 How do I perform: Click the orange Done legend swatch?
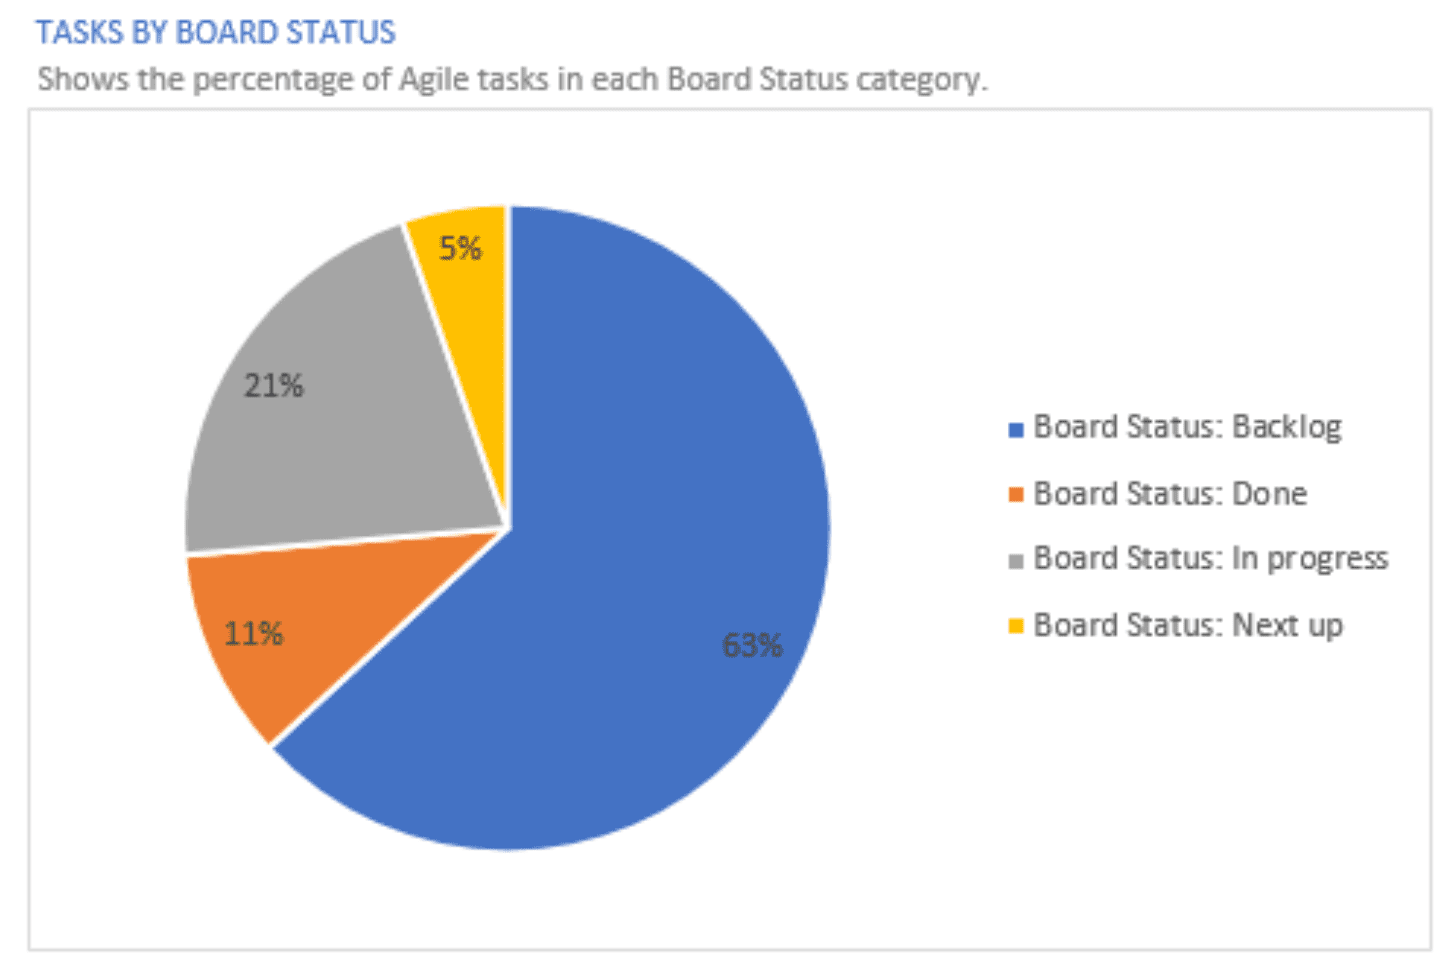(1016, 495)
